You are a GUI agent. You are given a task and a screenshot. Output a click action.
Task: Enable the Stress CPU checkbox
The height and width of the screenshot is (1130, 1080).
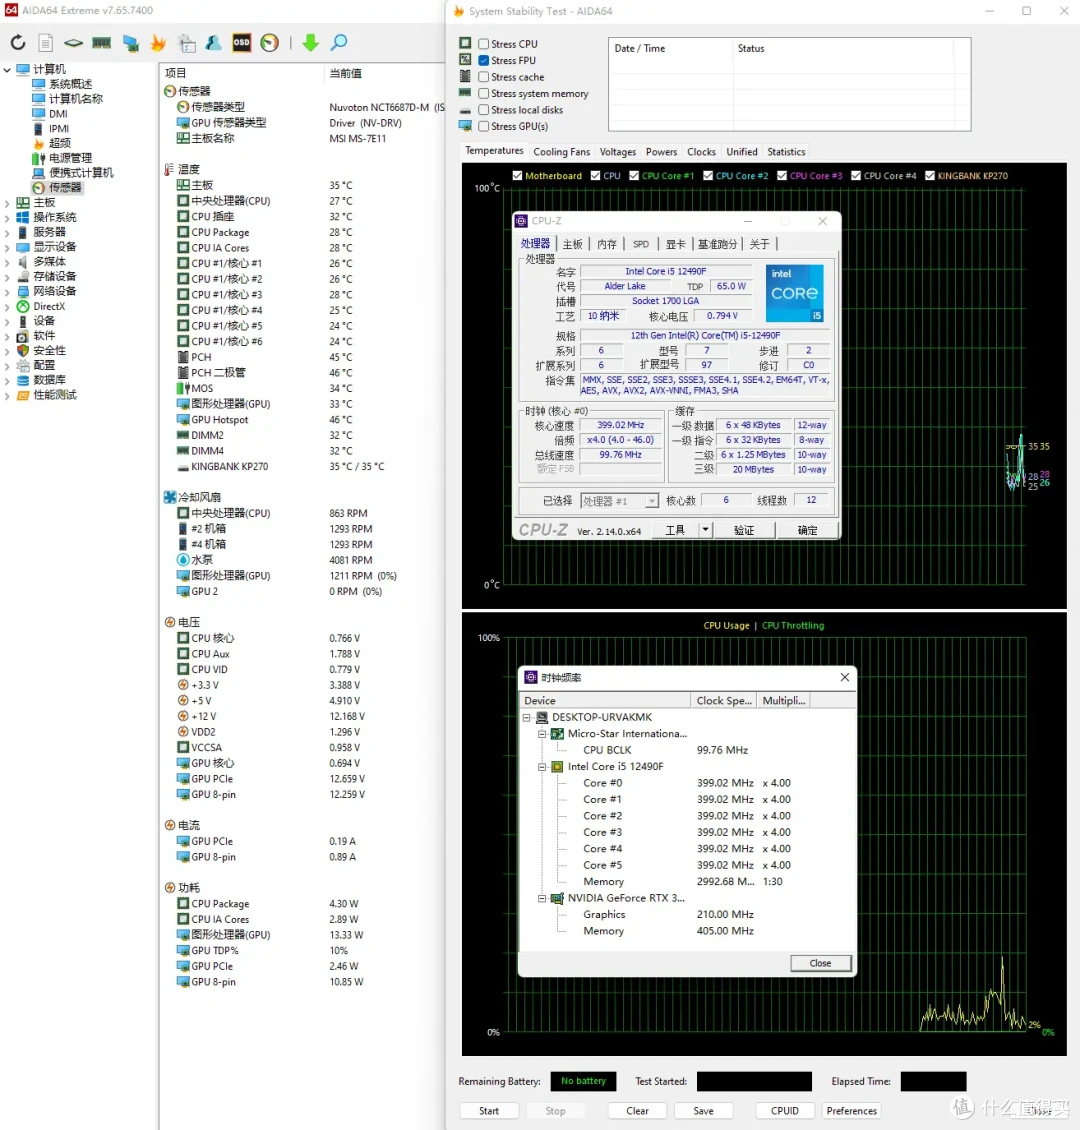pyautogui.click(x=483, y=44)
